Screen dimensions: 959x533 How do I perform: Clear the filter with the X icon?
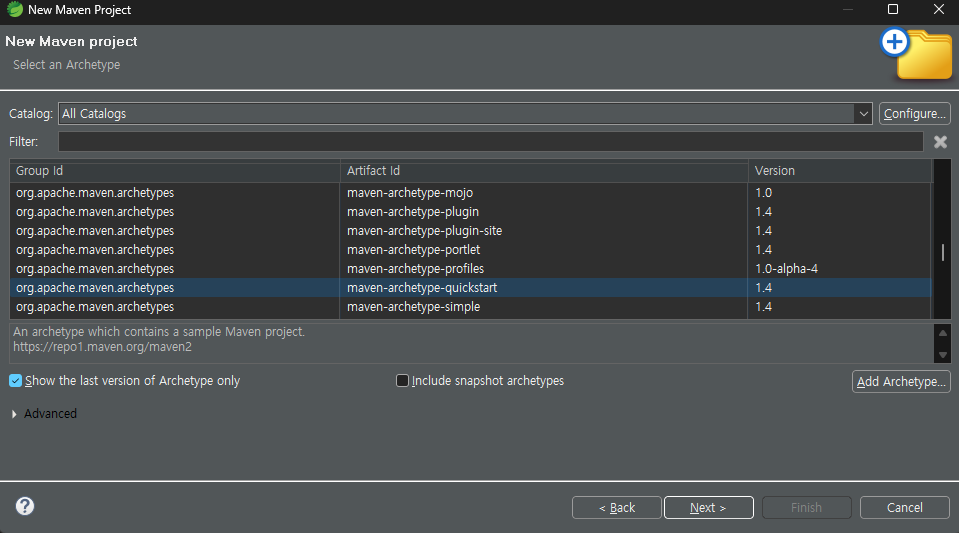(940, 142)
